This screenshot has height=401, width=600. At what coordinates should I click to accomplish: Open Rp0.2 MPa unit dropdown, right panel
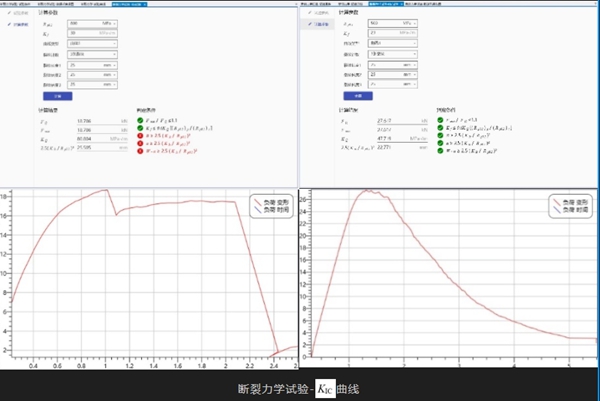coord(415,24)
